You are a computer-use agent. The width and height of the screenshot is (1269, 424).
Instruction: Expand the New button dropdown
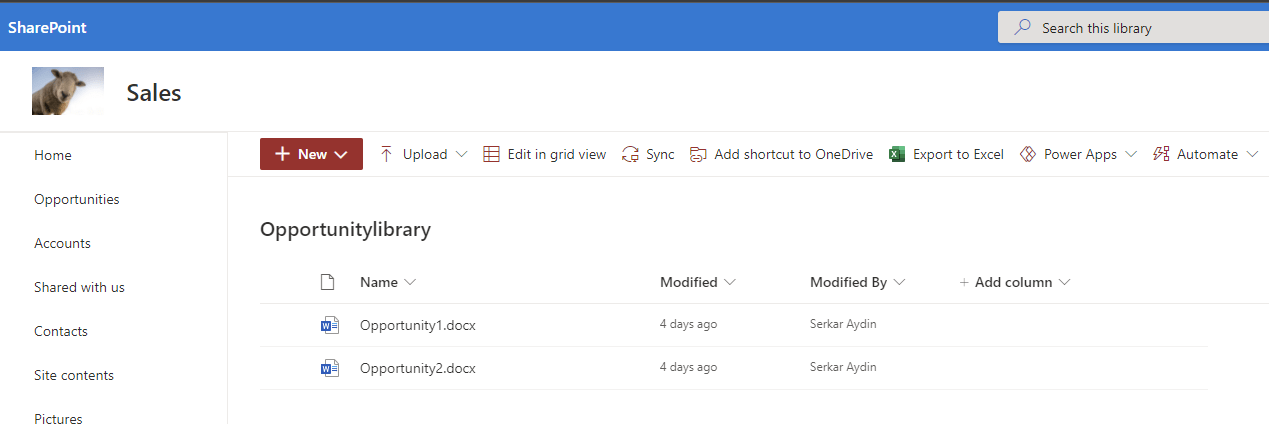[x=341, y=154]
